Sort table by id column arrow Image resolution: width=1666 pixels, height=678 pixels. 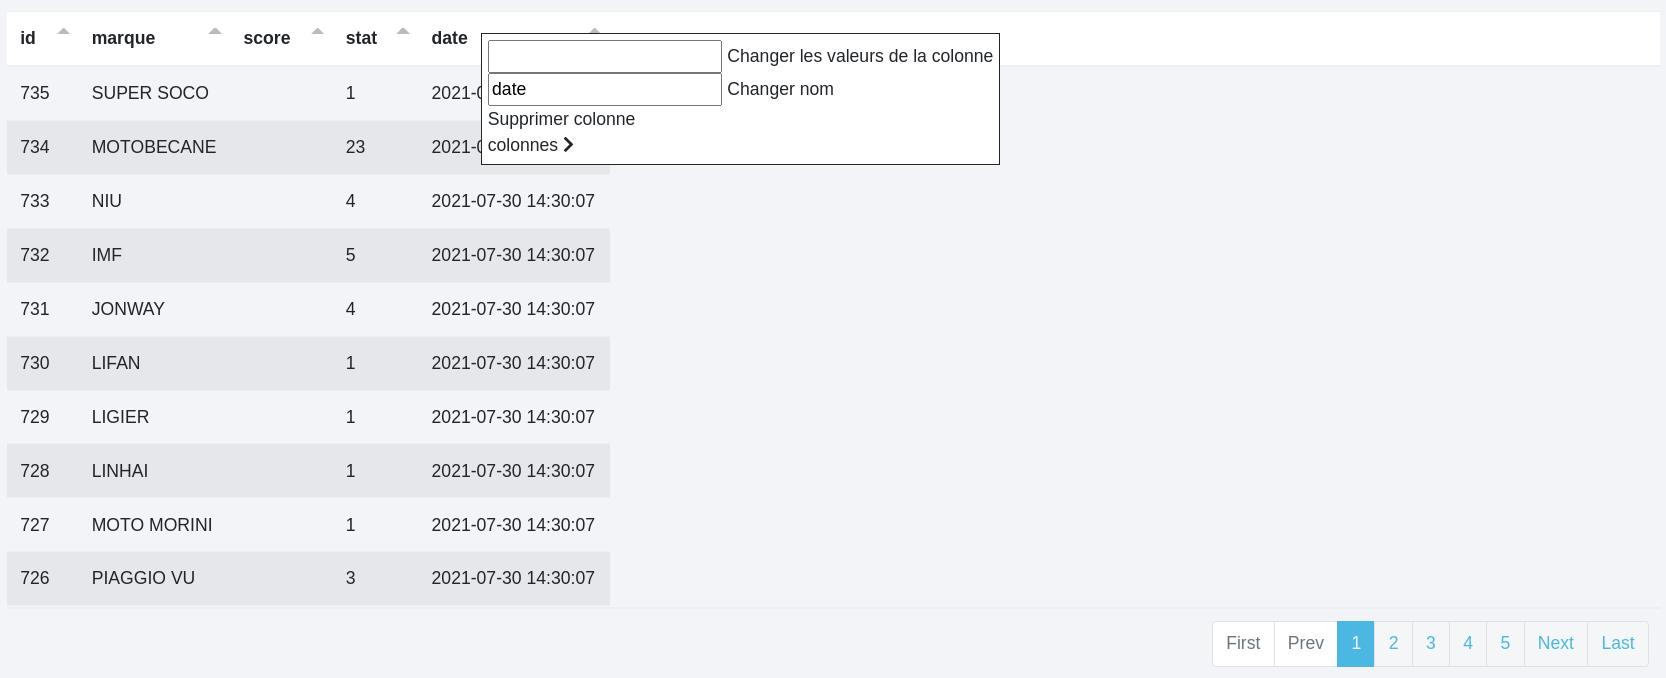tap(64, 32)
